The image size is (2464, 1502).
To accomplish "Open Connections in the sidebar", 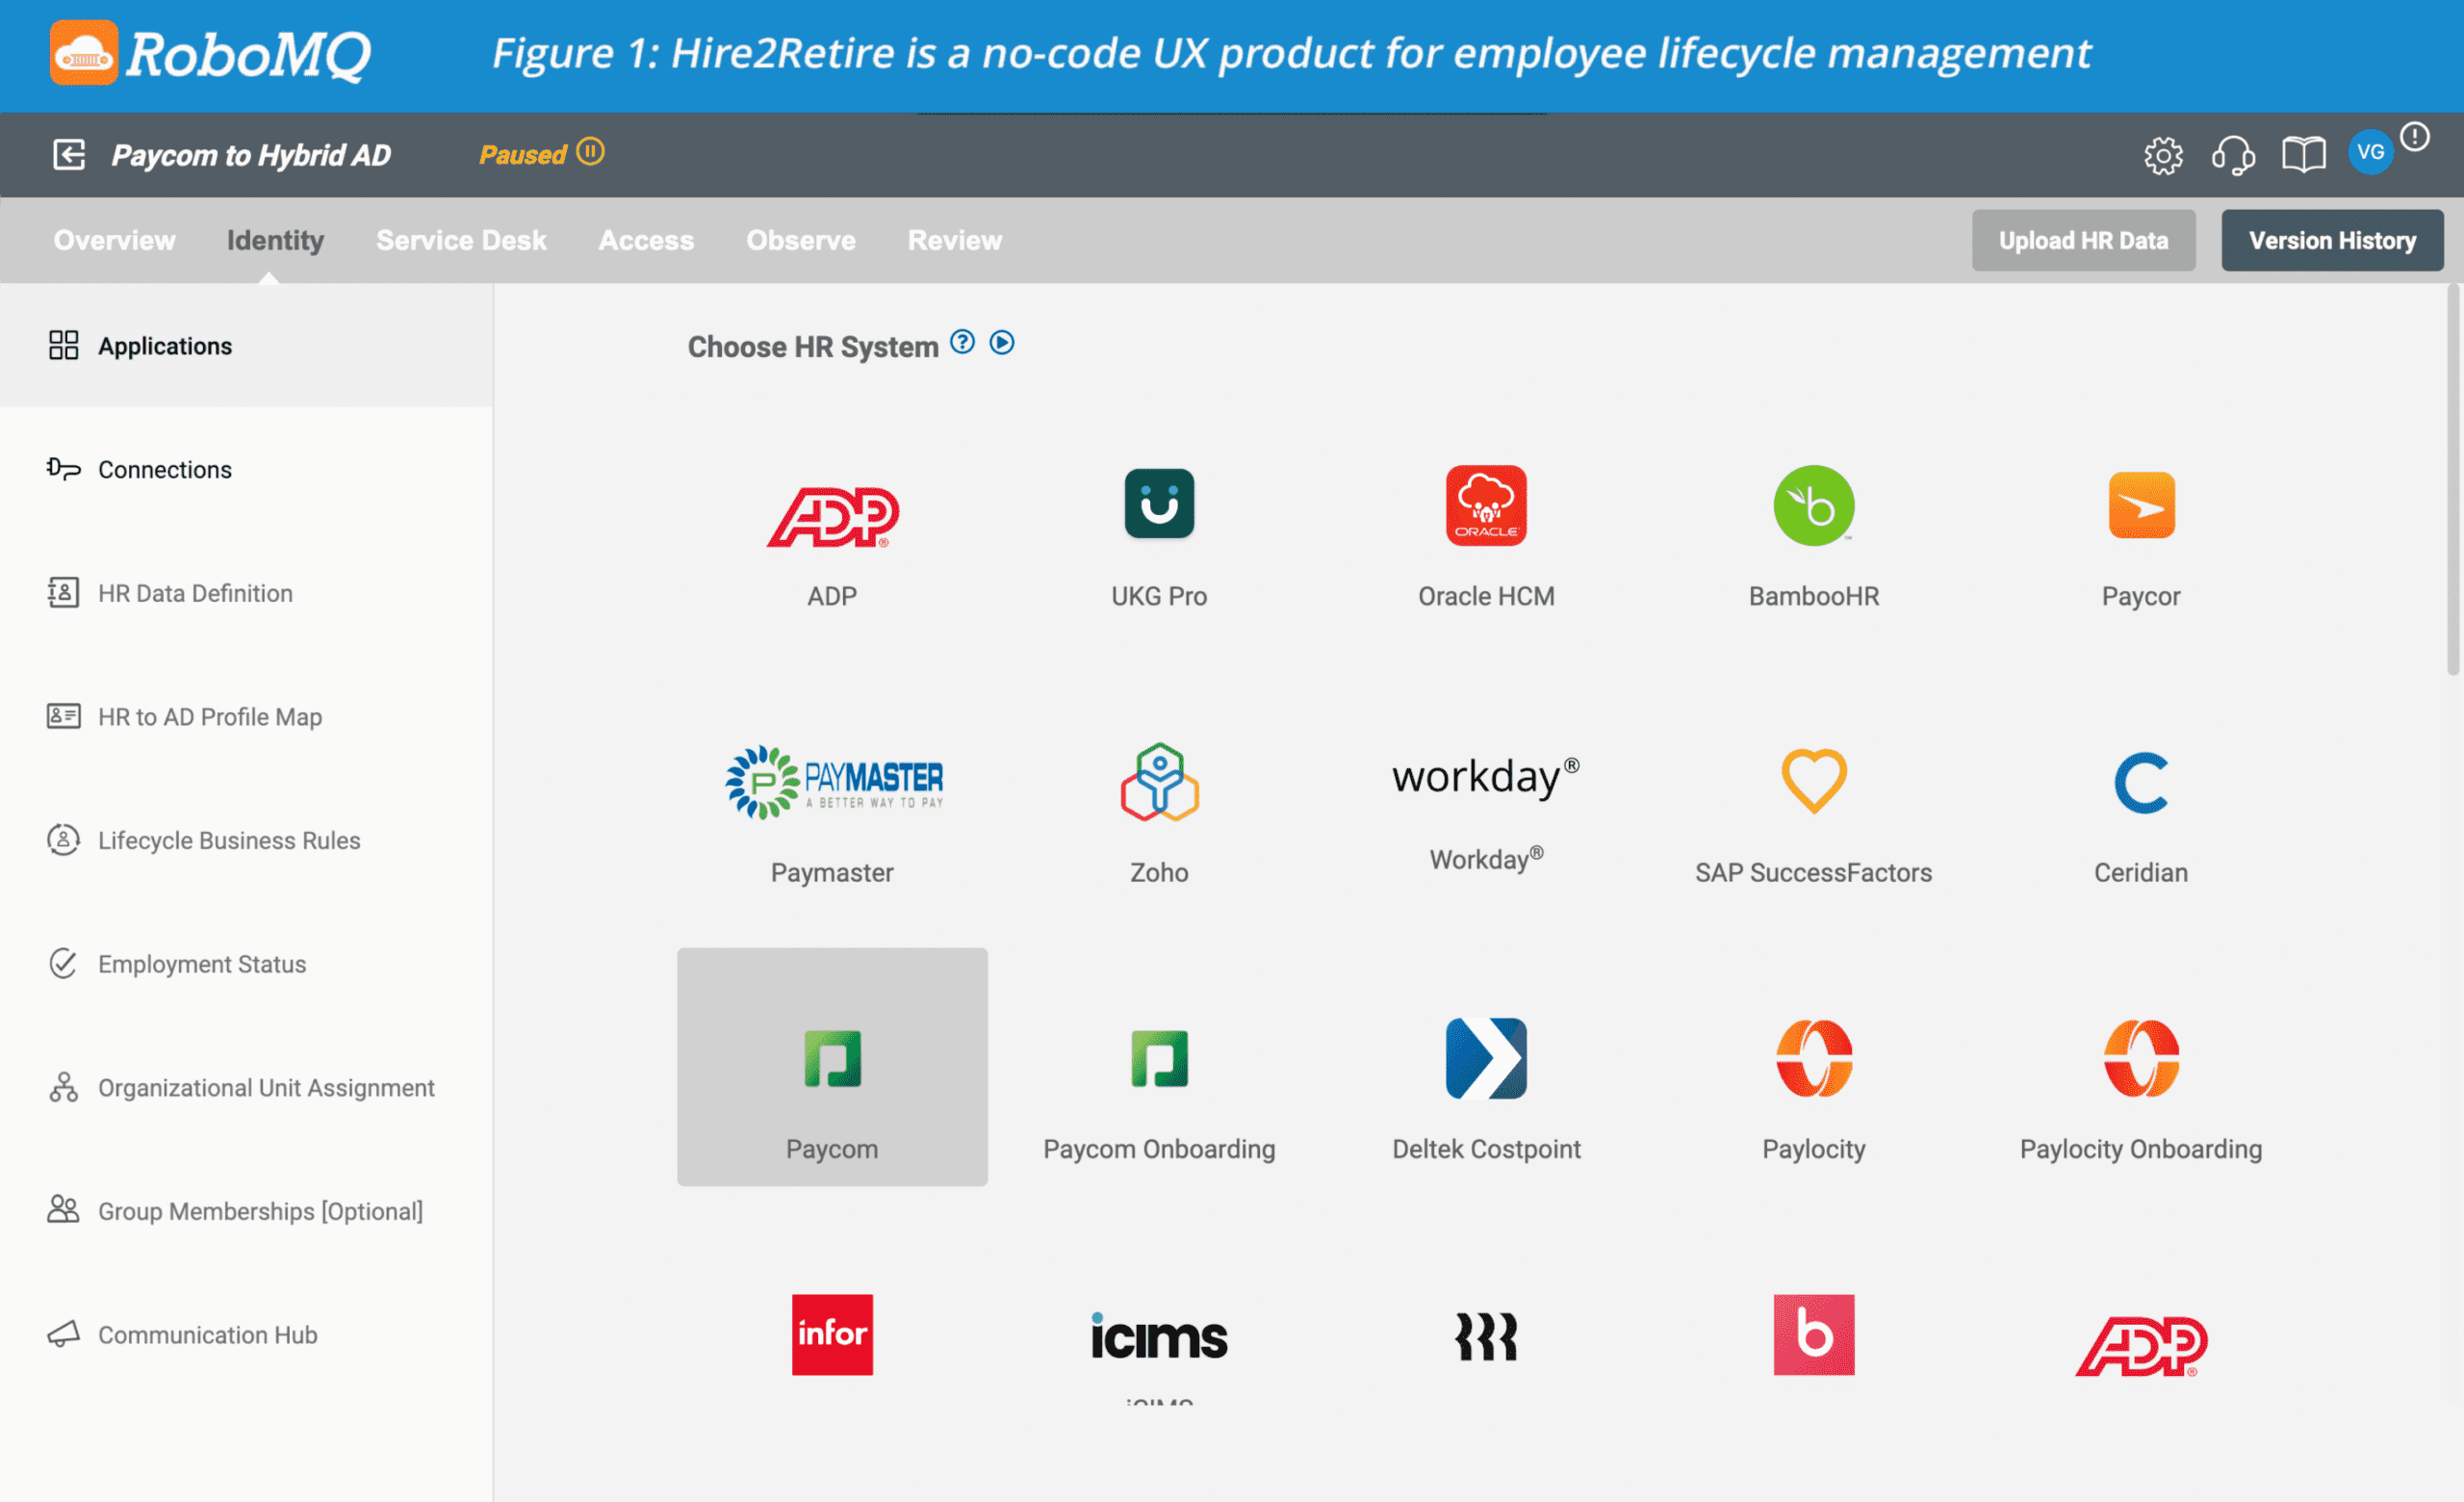I will click(164, 470).
